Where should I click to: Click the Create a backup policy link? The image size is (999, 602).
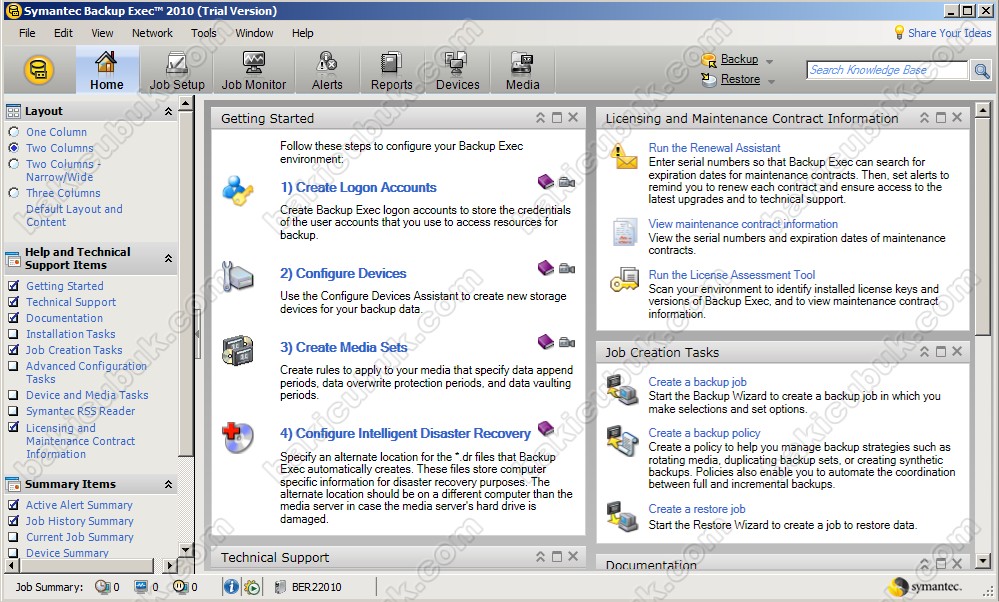[x=704, y=433]
